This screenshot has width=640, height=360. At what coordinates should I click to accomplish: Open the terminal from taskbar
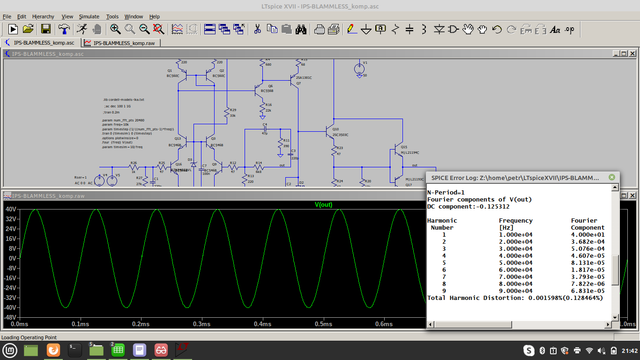tap(74, 350)
